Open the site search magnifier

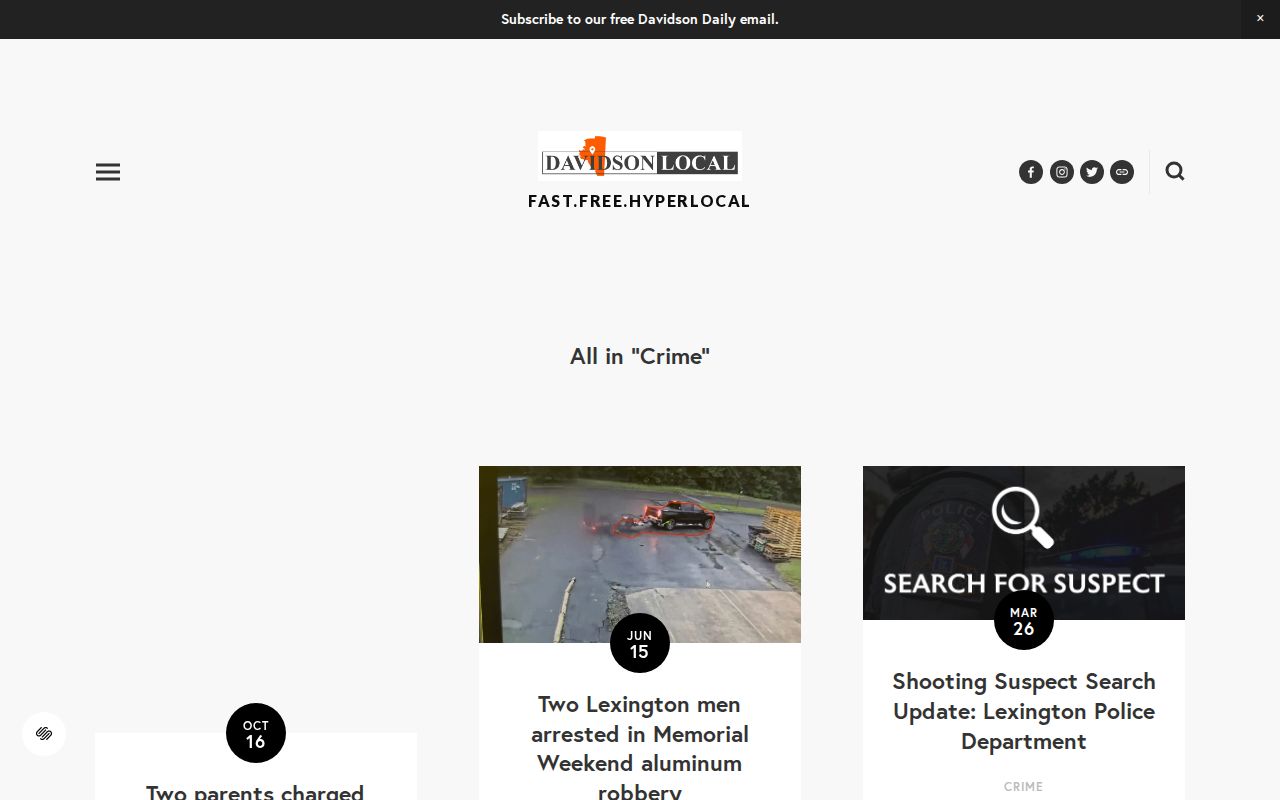(x=1175, y=171)
